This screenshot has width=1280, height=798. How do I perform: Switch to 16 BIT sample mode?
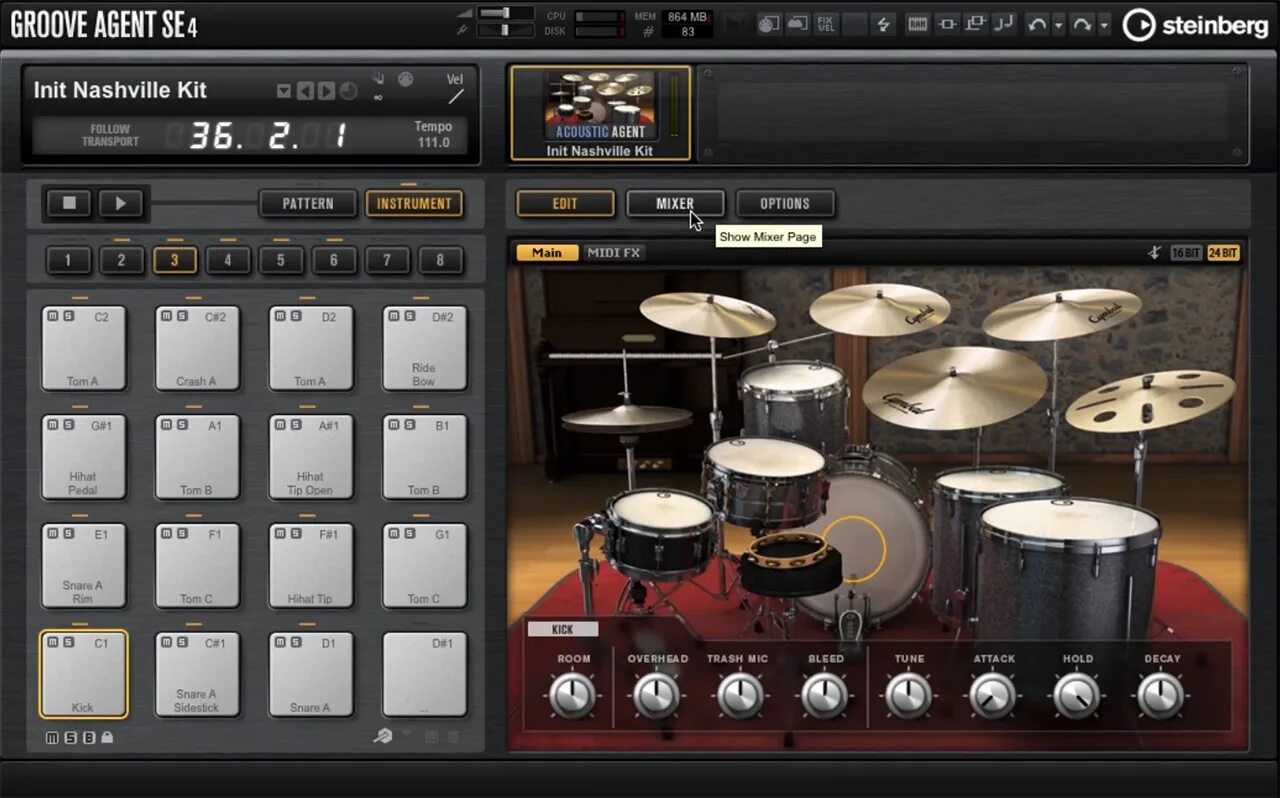(1186, 253)
